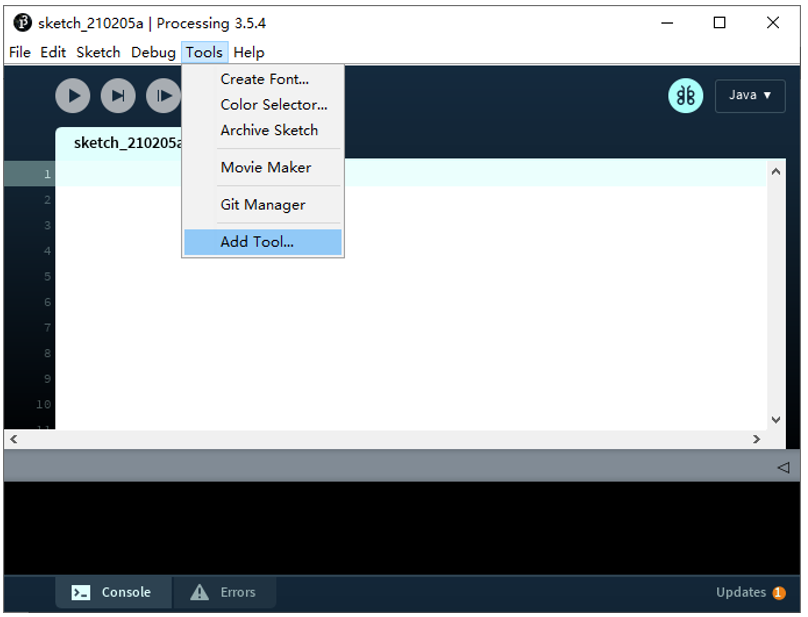
Task: Click the collapse triangle on console bar
Action: click(783, 468)
